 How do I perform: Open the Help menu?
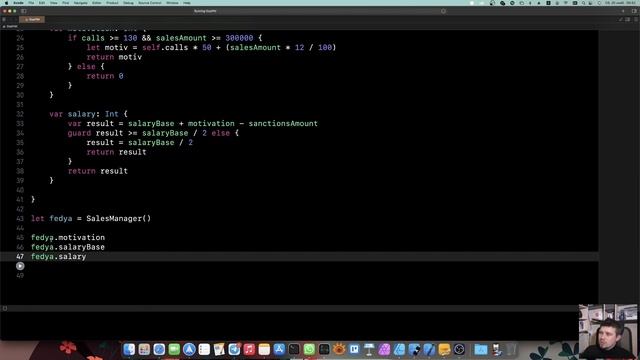pyautogui.click(x=187, y=3)
